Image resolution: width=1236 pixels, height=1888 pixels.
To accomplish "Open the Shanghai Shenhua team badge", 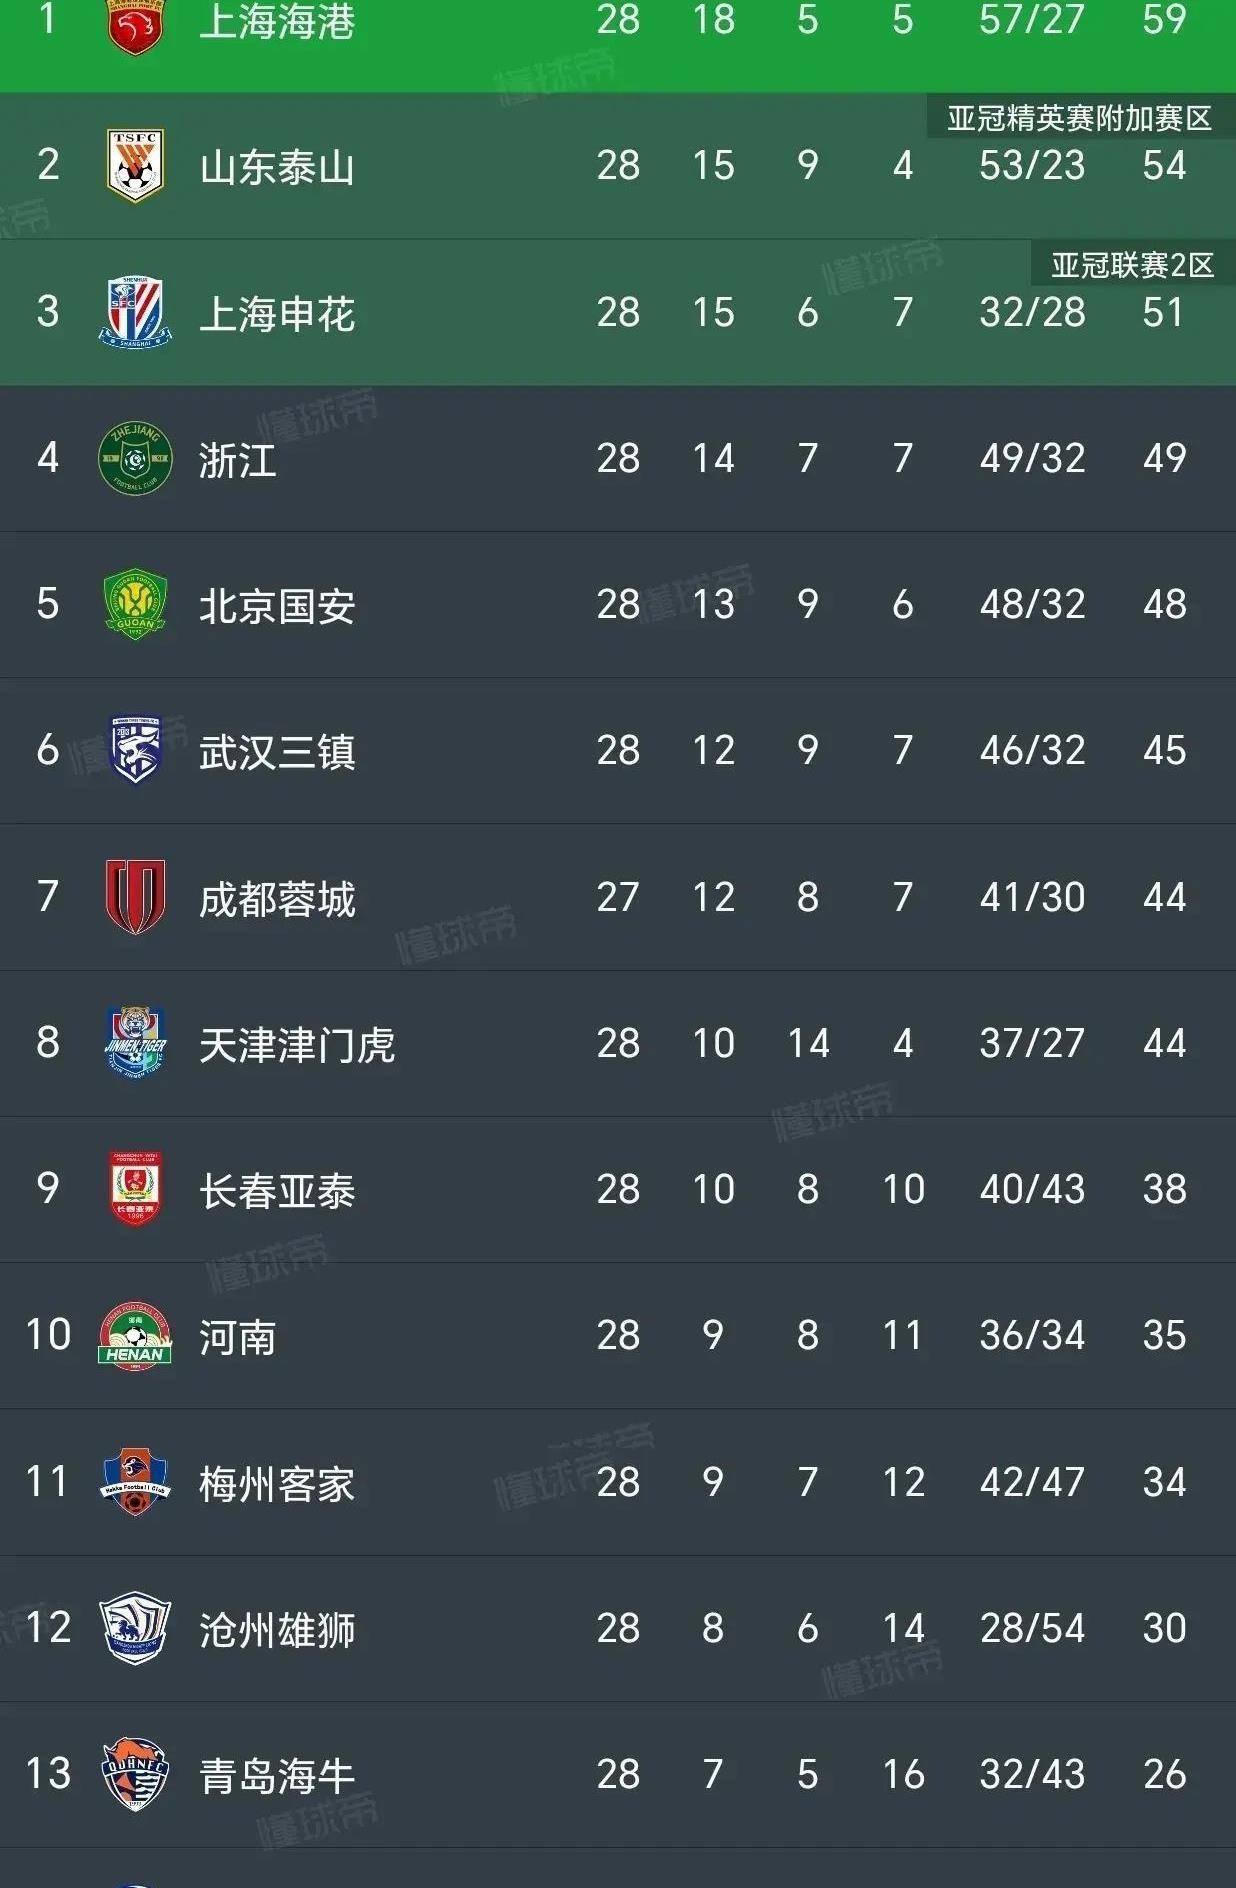I will pos(135,312).
